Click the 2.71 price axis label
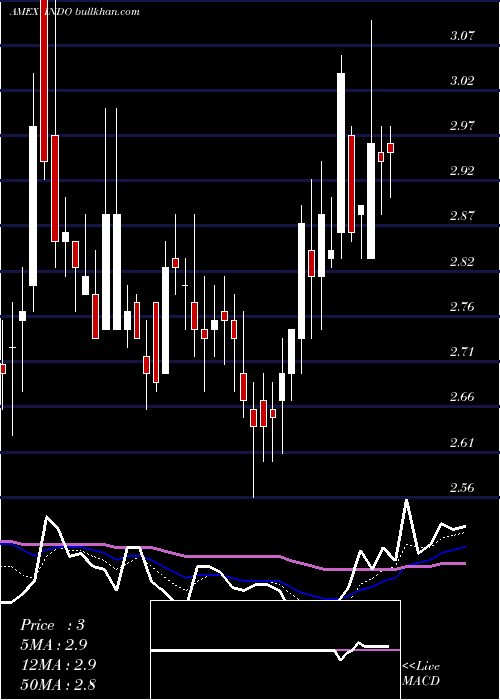Viewport: 500px width, 700px height. 462,352
